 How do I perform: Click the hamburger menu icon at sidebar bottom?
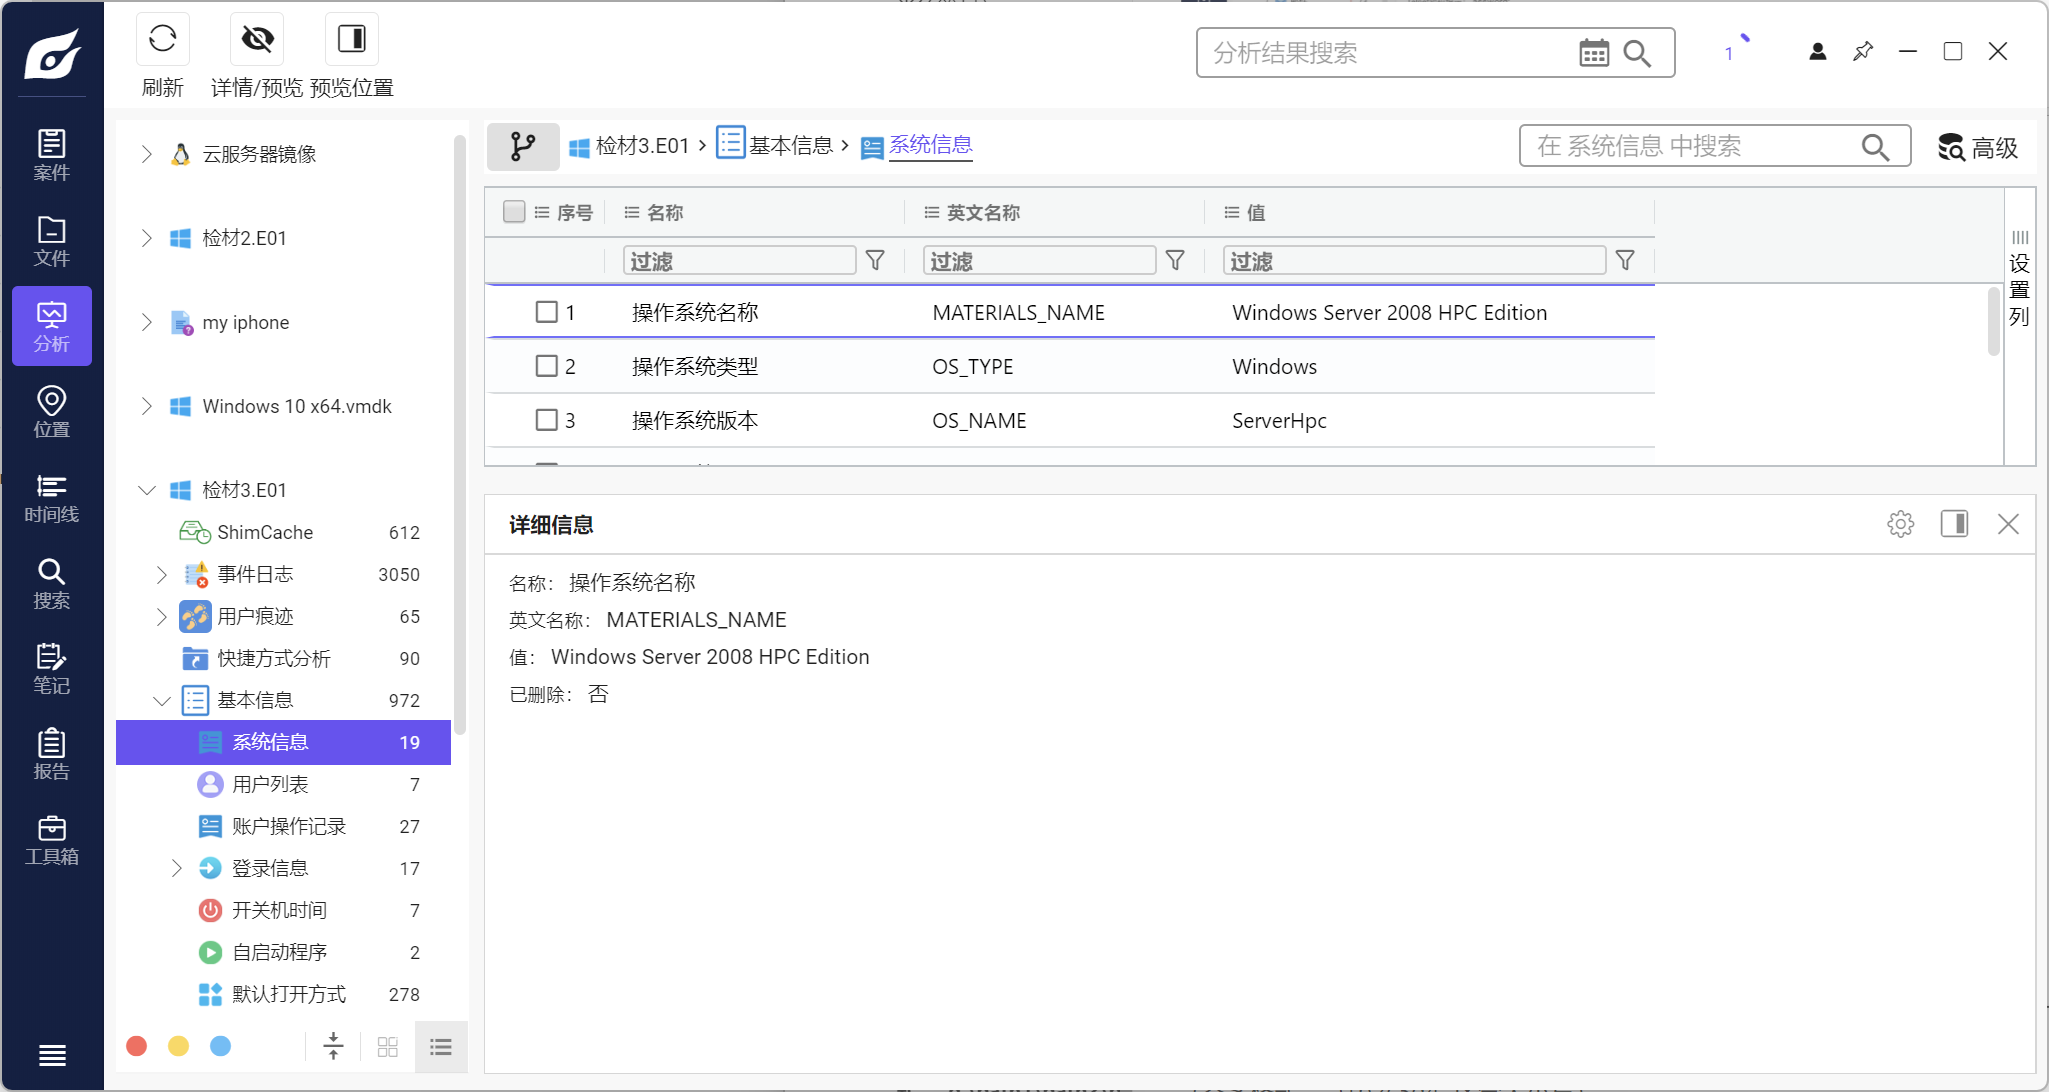click(x=52, y=1055)
